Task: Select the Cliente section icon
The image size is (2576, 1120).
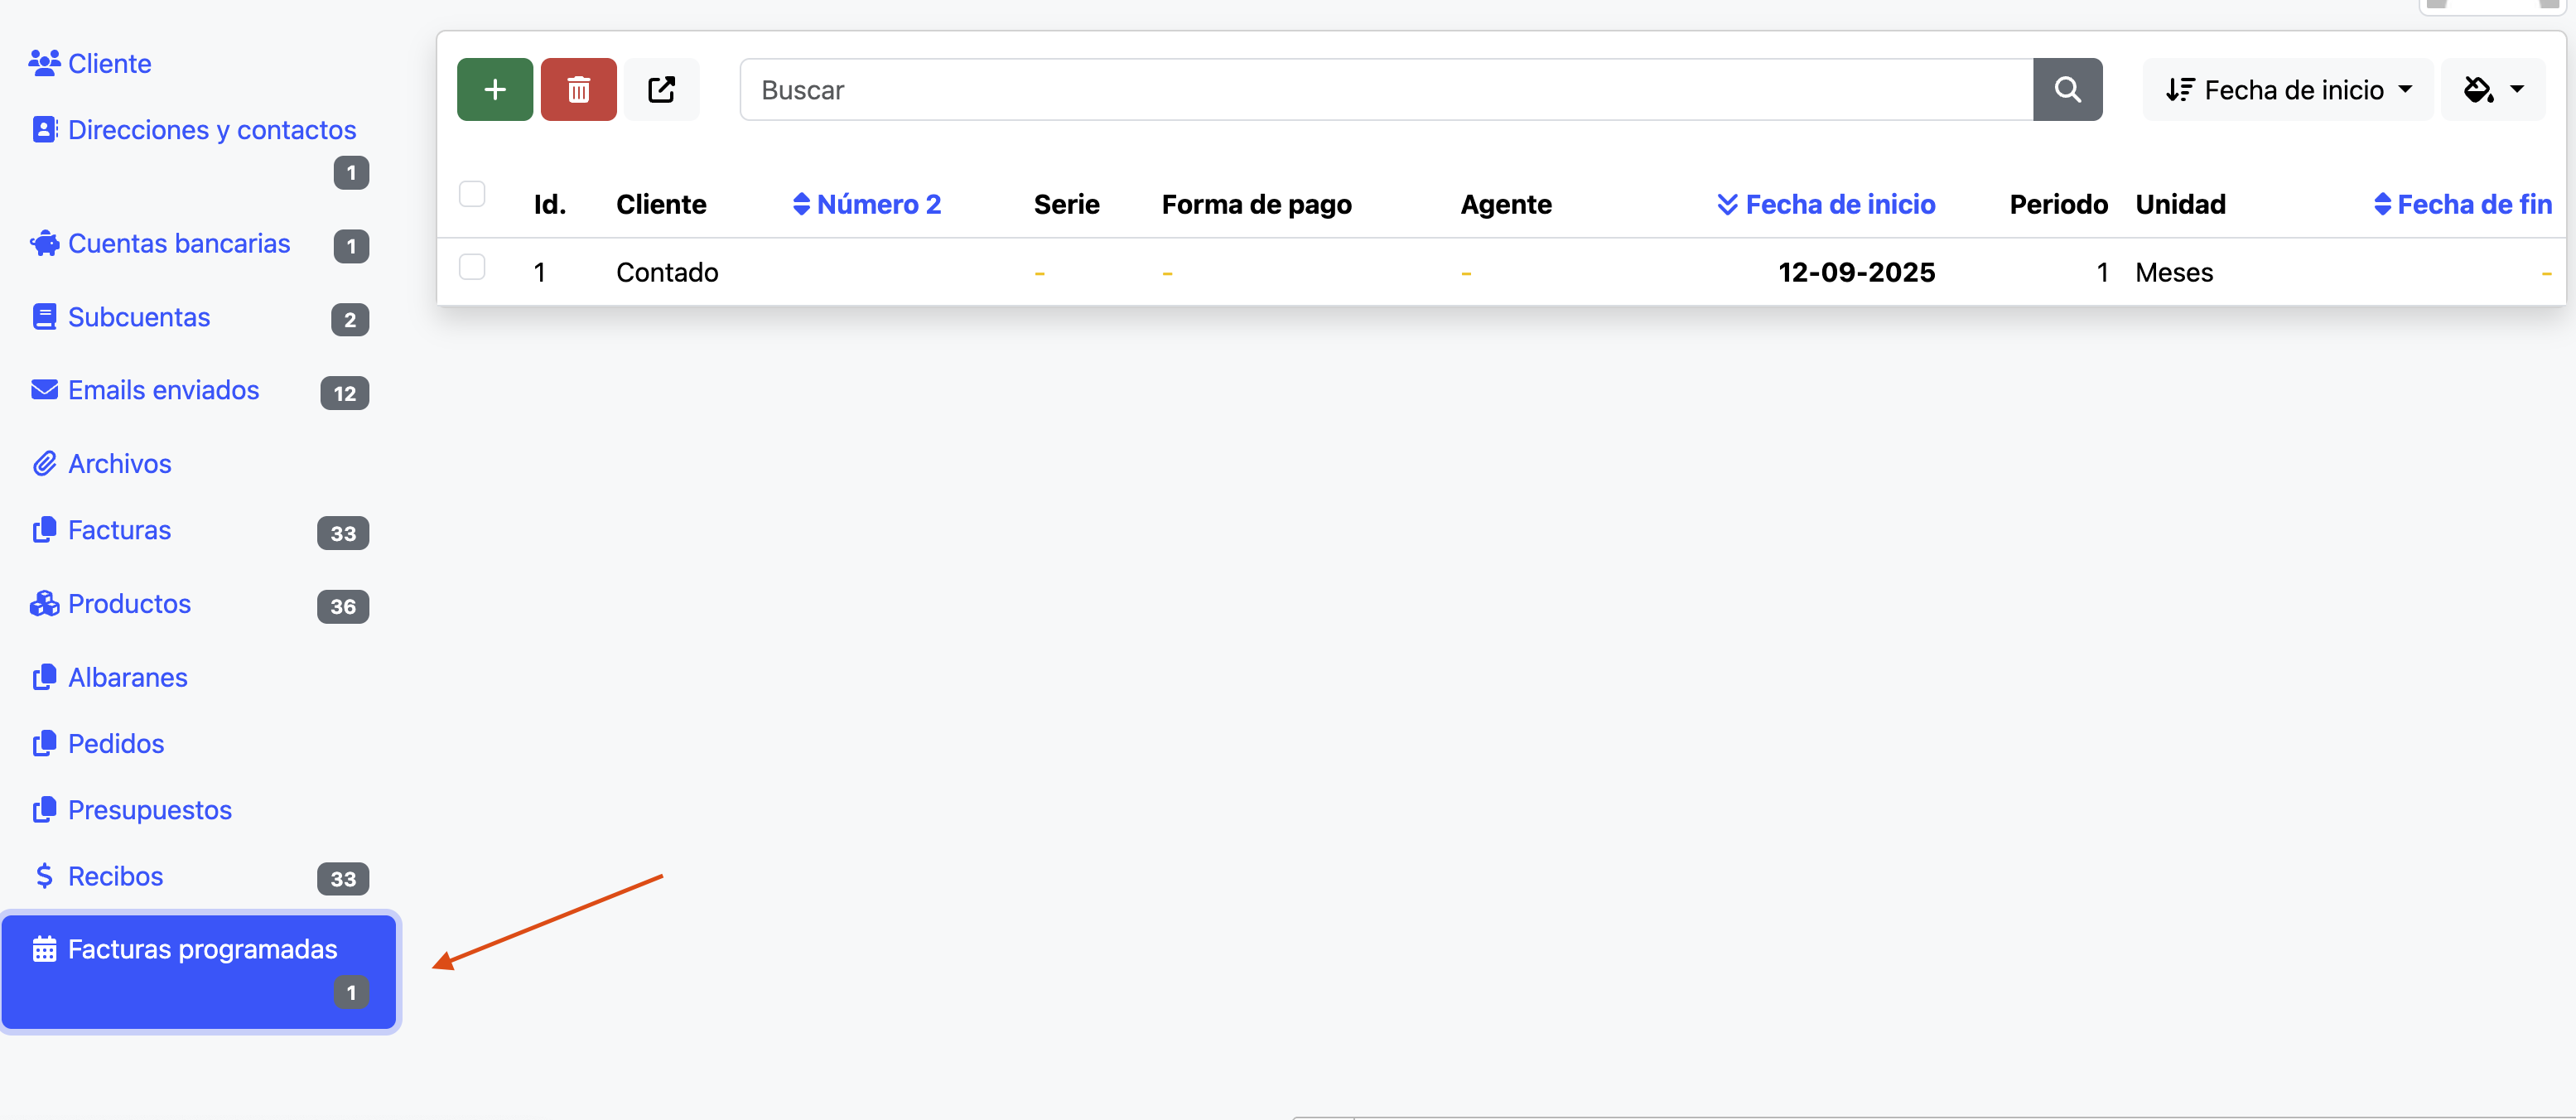Action: 44,62
